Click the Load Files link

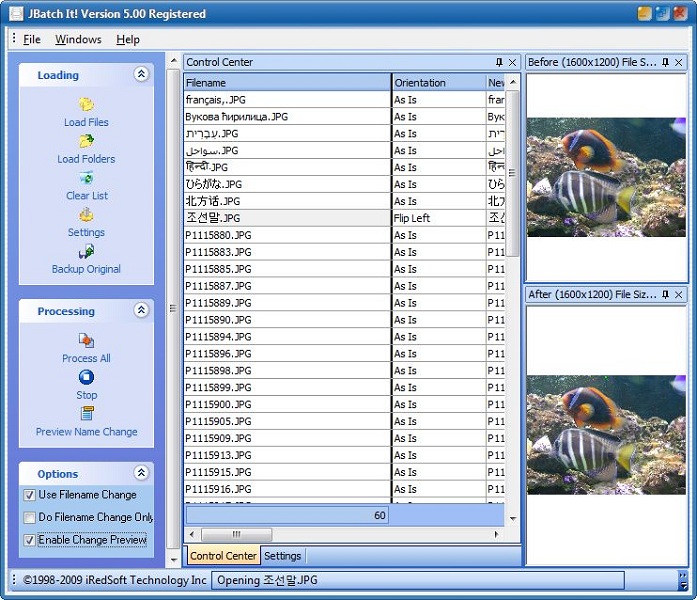[86, 122]
